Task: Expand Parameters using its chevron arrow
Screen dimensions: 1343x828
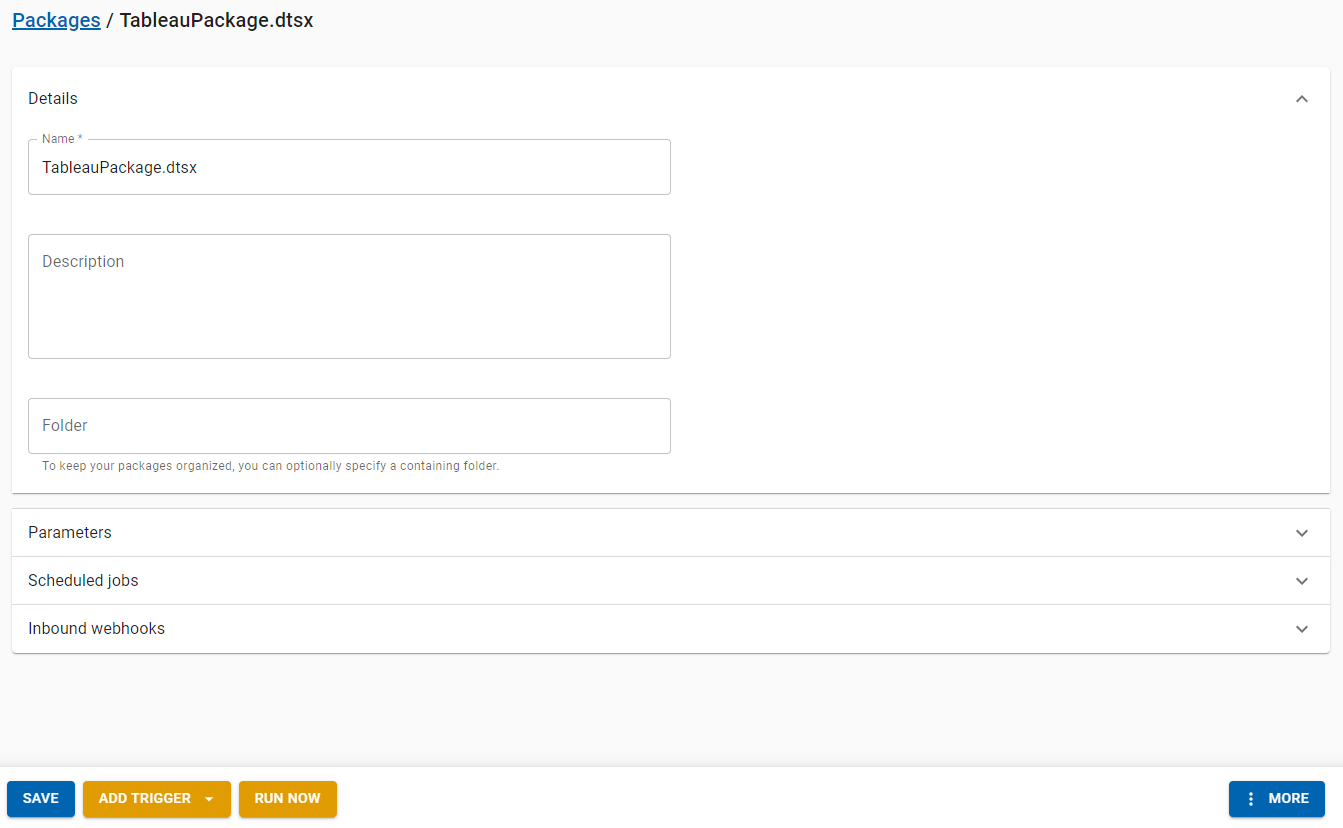Action: pyautogui.click(x=1301, y=533)
